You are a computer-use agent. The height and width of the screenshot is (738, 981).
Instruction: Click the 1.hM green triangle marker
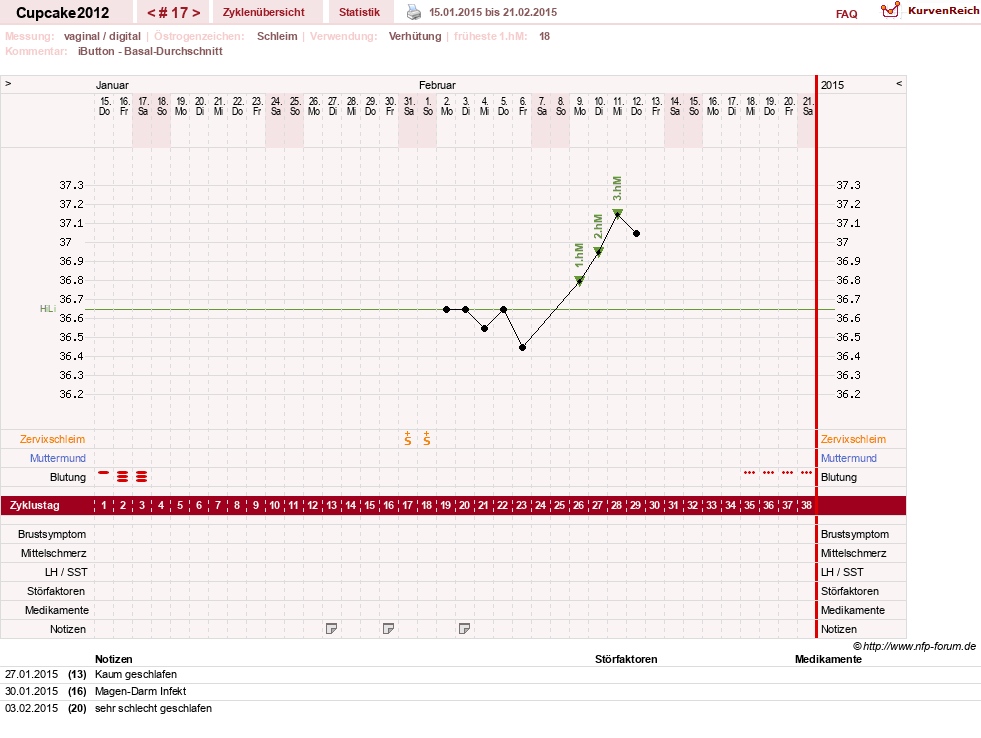pyautogui.click(x=579, y=281)
